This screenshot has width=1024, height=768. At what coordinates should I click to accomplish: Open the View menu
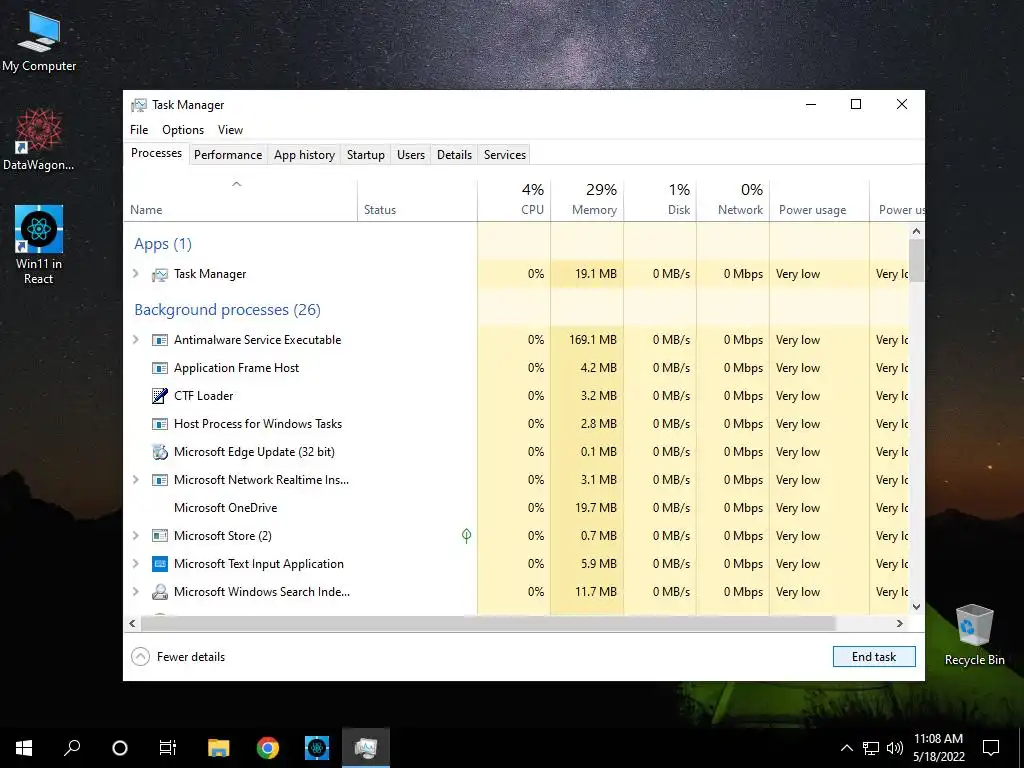click(230, 130)
